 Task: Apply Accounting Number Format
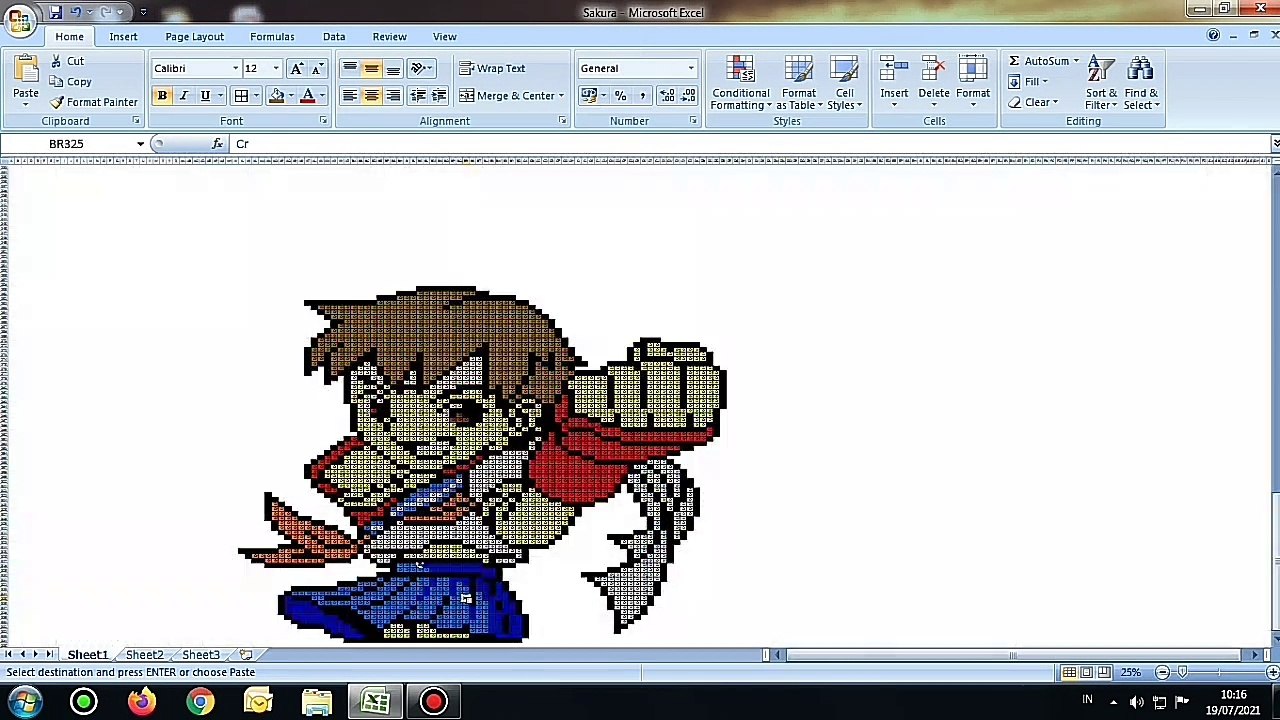(x=588, y=96)
